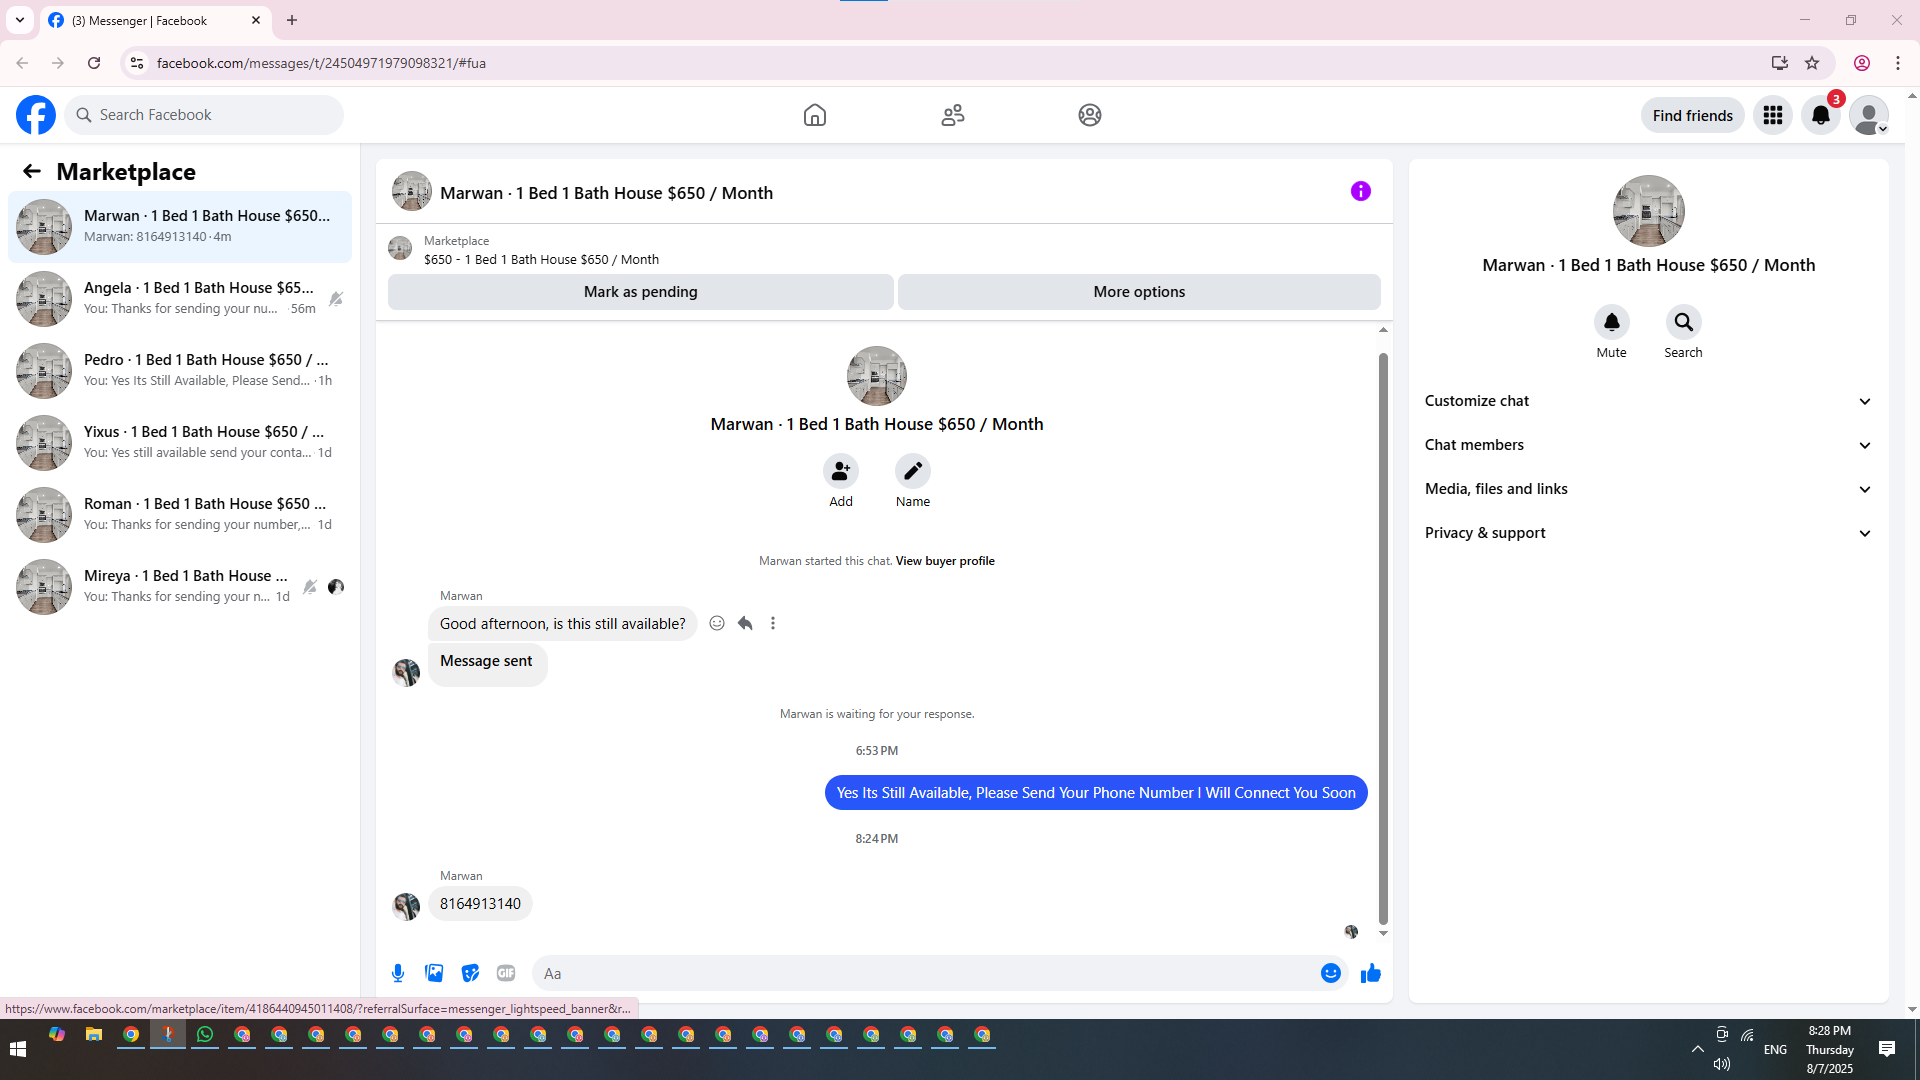Edit the chat name with pencil icon
Screen dimensions: 1920x1080
click(913, 471)
